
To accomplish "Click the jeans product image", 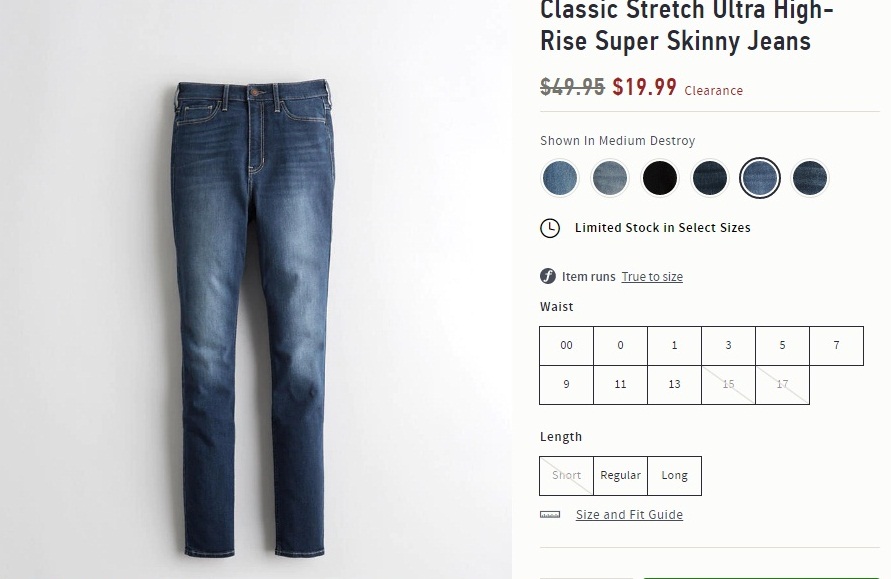I will tap(252, 318).
